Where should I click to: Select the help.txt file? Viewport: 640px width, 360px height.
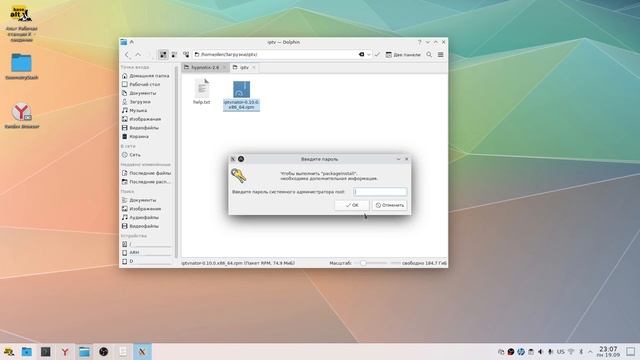click(x=202, y=92)
